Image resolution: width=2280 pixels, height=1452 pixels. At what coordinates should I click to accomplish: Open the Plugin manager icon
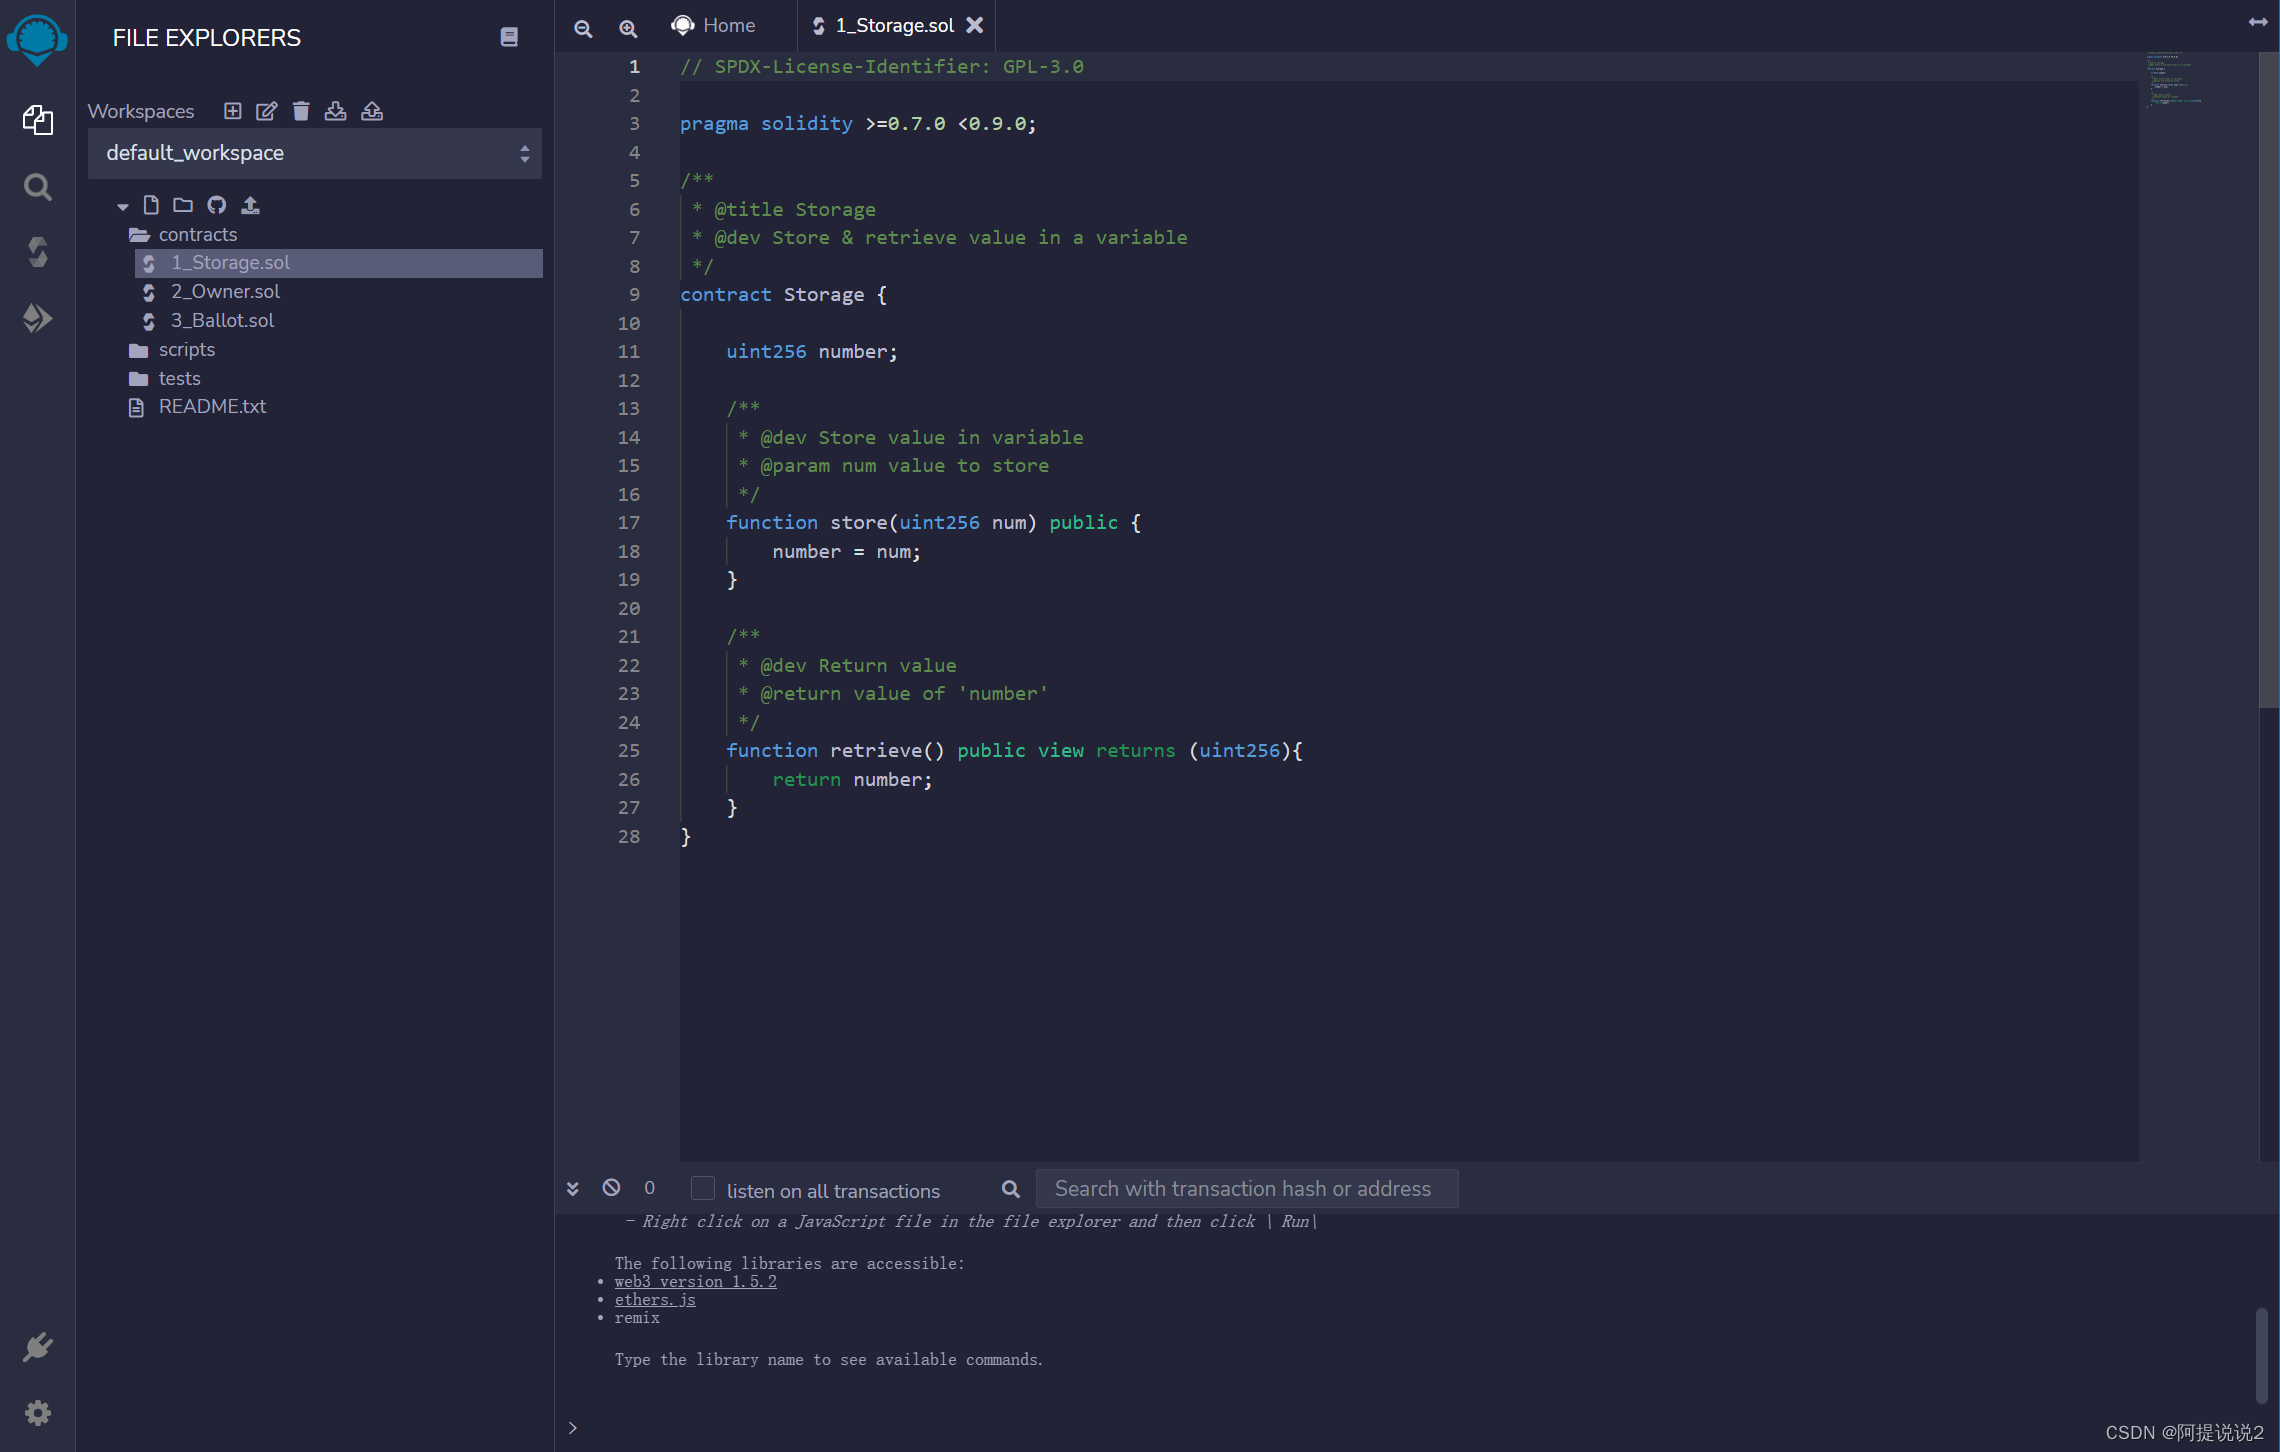[x=37, y=1347]
